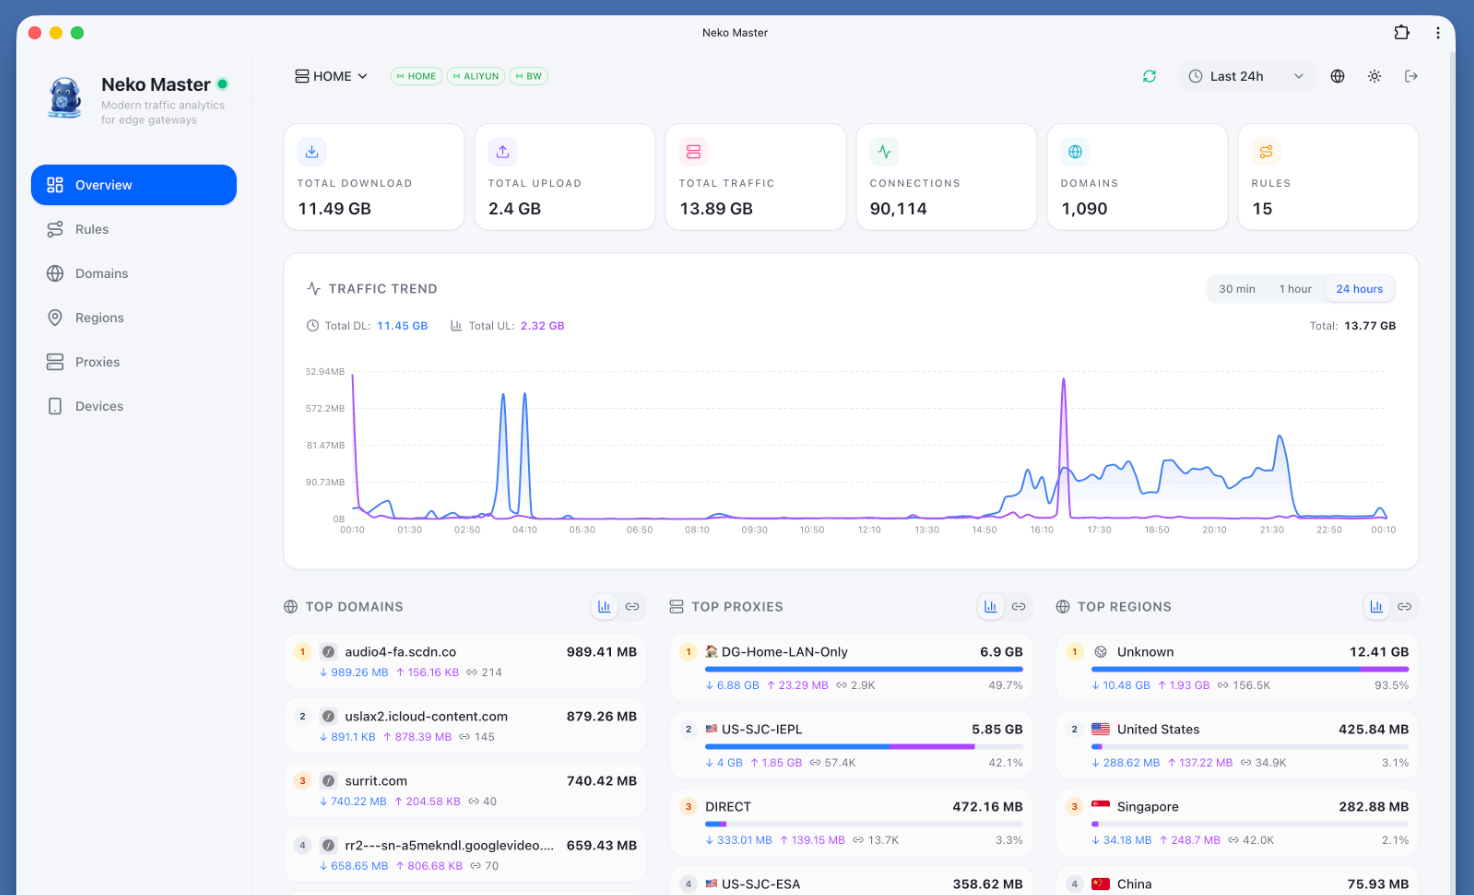Open the Domains page in the sidebar
The image size is (1474, 895).
pos(134,273)
